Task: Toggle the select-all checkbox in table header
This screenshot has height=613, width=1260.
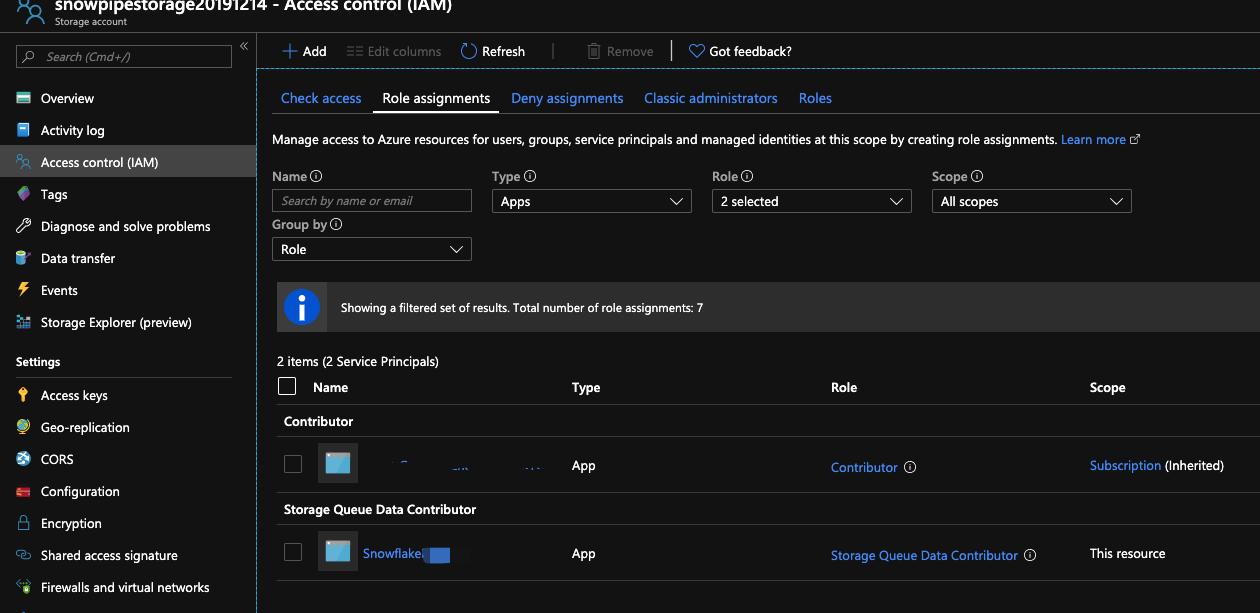Action: [287, 386]
